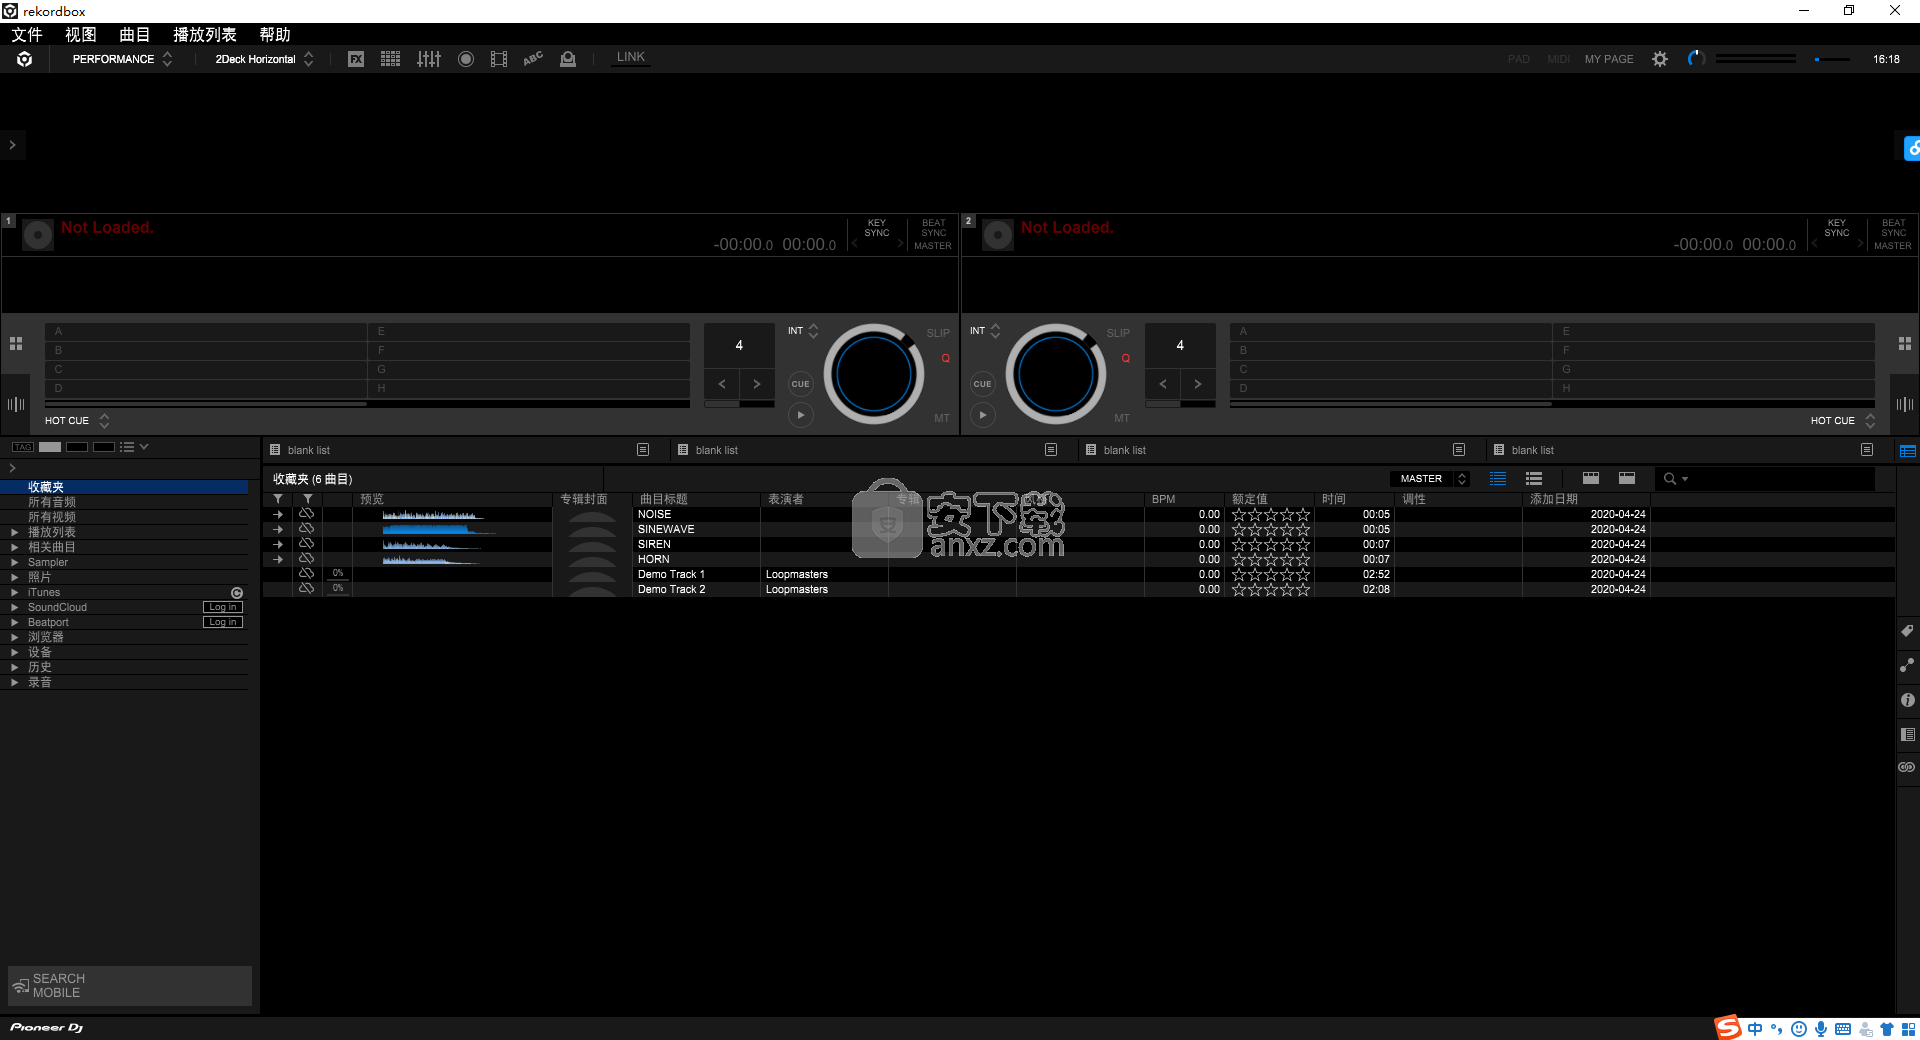
Task: Expand the 历史 tree node
Action: (14, 668)
